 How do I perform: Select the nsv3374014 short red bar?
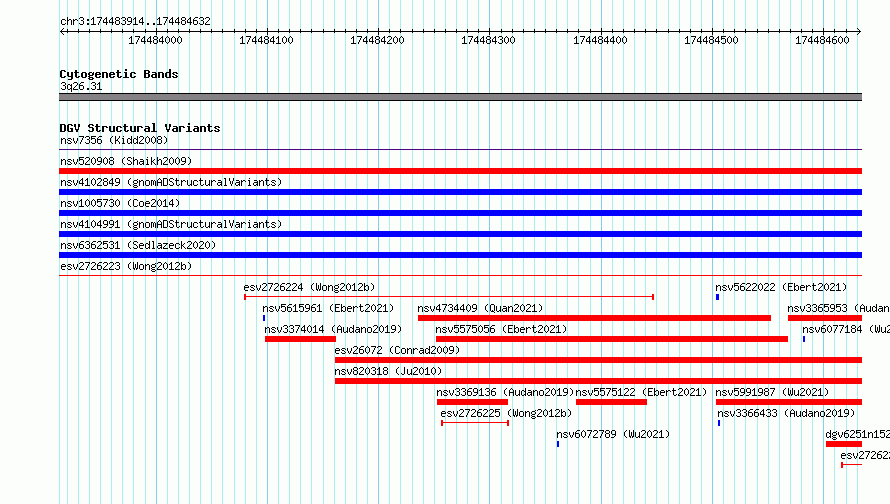click(x=300, y=339)
